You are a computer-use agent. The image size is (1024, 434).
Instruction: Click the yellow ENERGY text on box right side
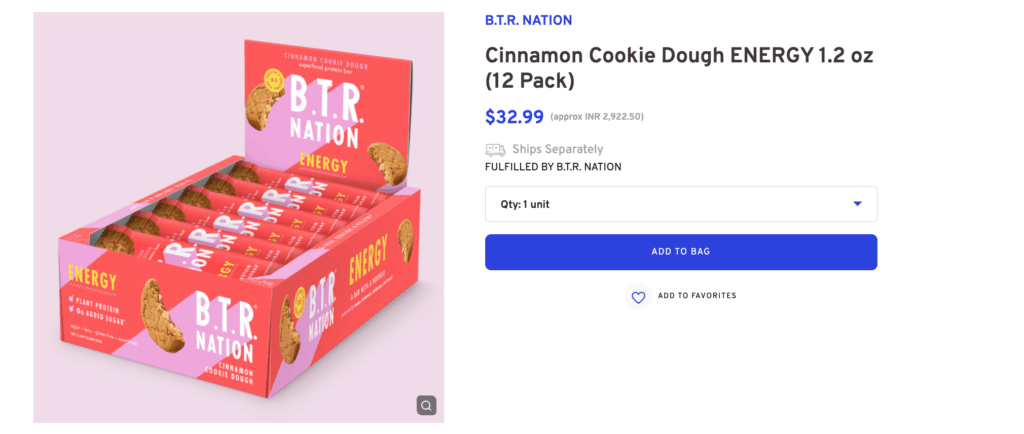click(369, 270)
